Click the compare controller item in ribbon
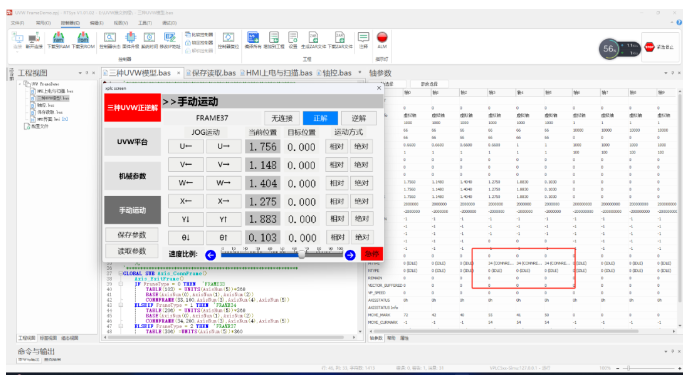 [199, 34]
